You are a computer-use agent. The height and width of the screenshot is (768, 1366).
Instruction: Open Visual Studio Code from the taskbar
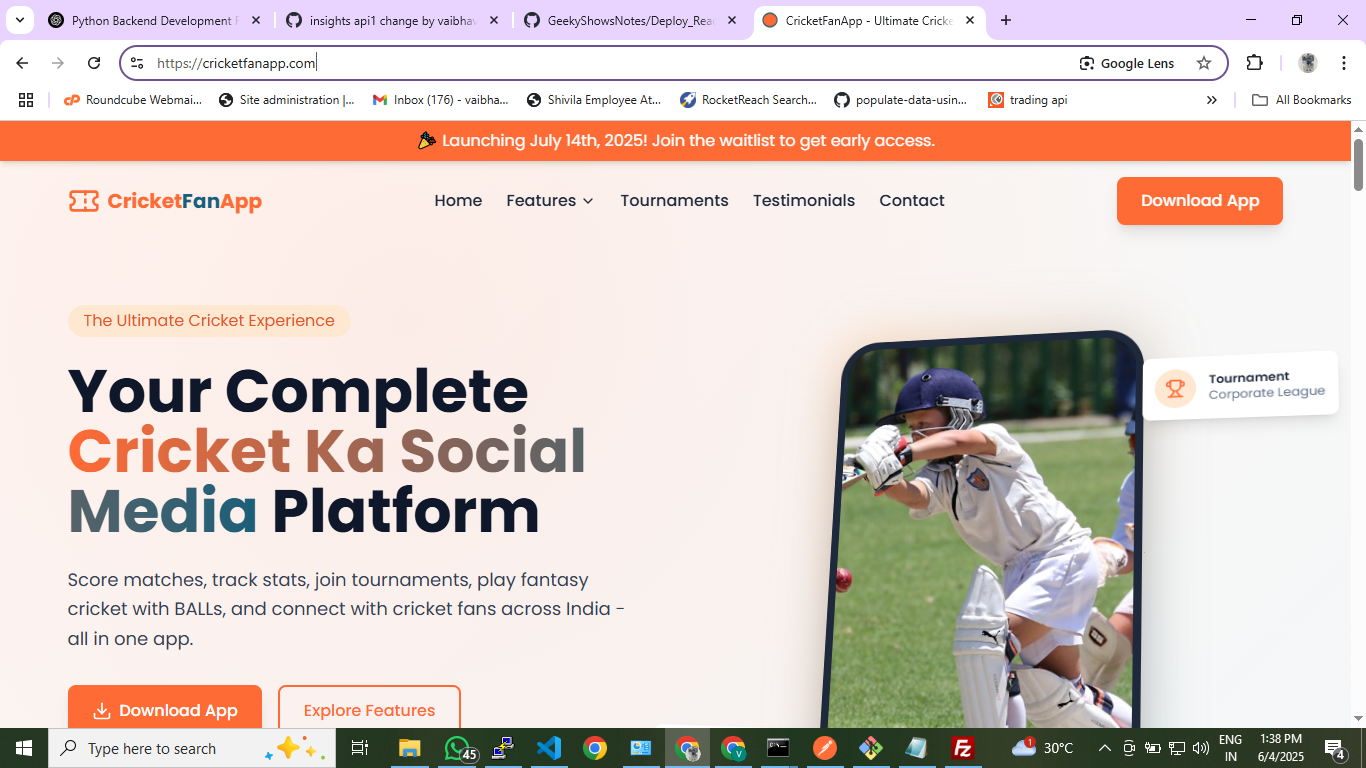(548, 748)
